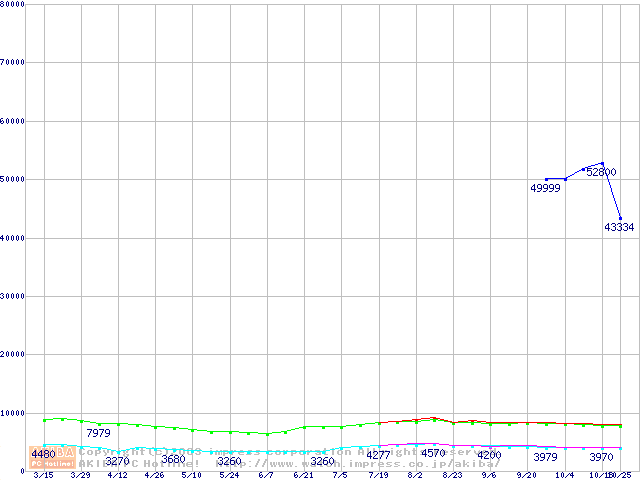
Task: Select the 4277 value label
Action: (378, 455)
